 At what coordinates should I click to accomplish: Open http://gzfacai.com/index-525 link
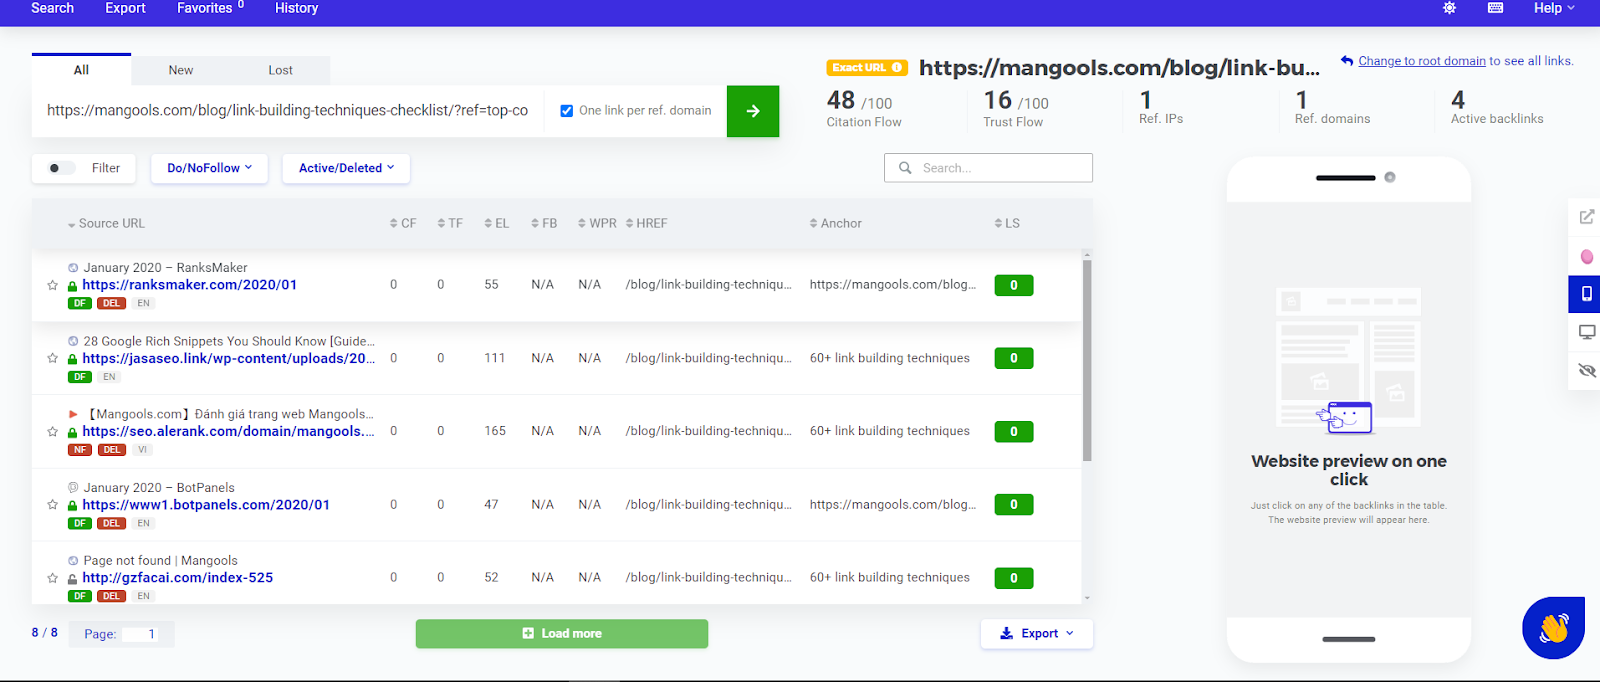pyautogui.click(x=178, y=578)
